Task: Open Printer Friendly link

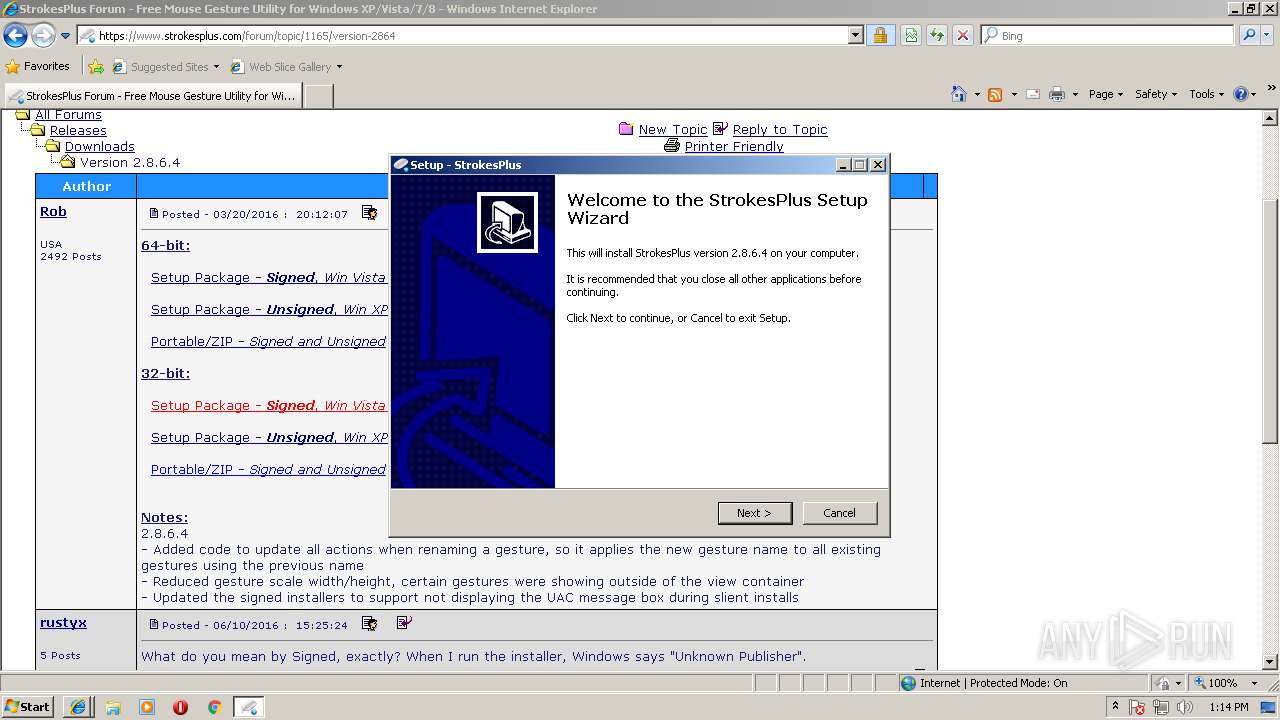Action: click(734, 146)
